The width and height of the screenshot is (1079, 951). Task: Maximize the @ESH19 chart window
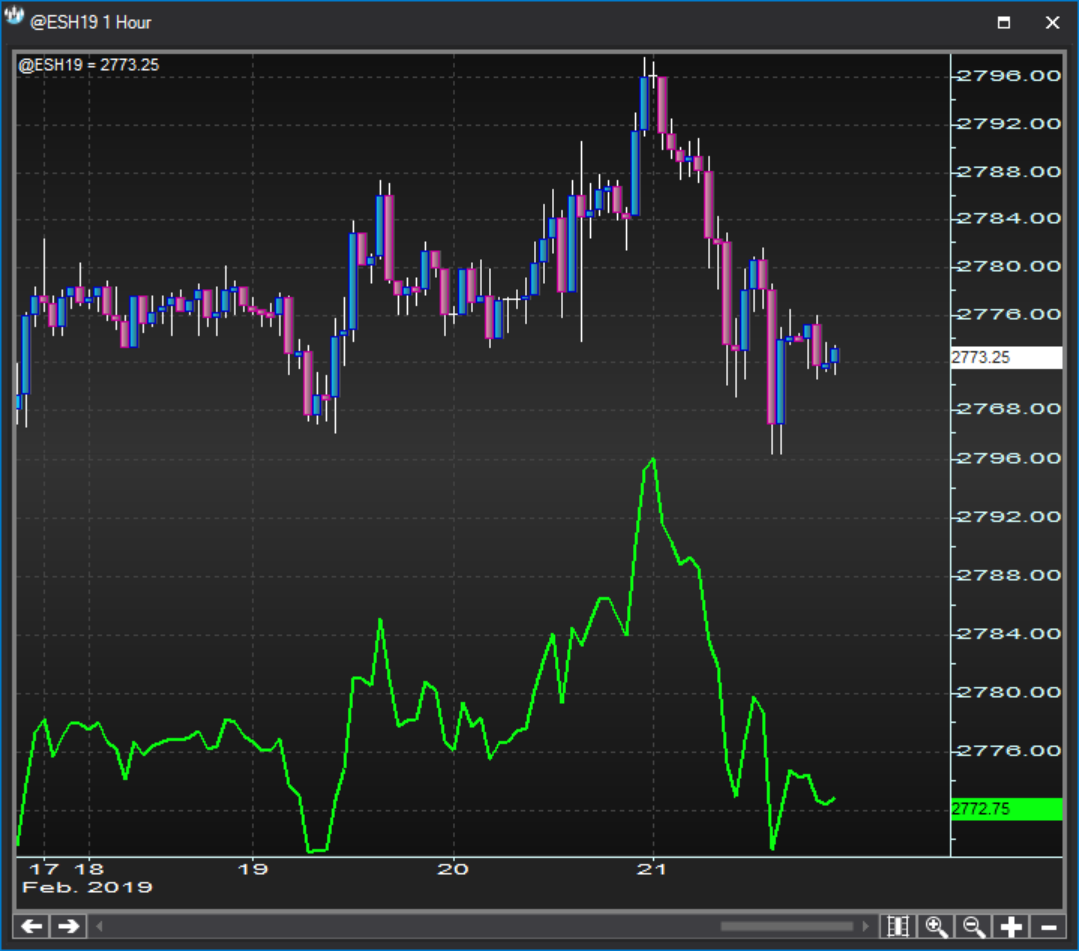pyautogui.click(x=1004, y=22)
